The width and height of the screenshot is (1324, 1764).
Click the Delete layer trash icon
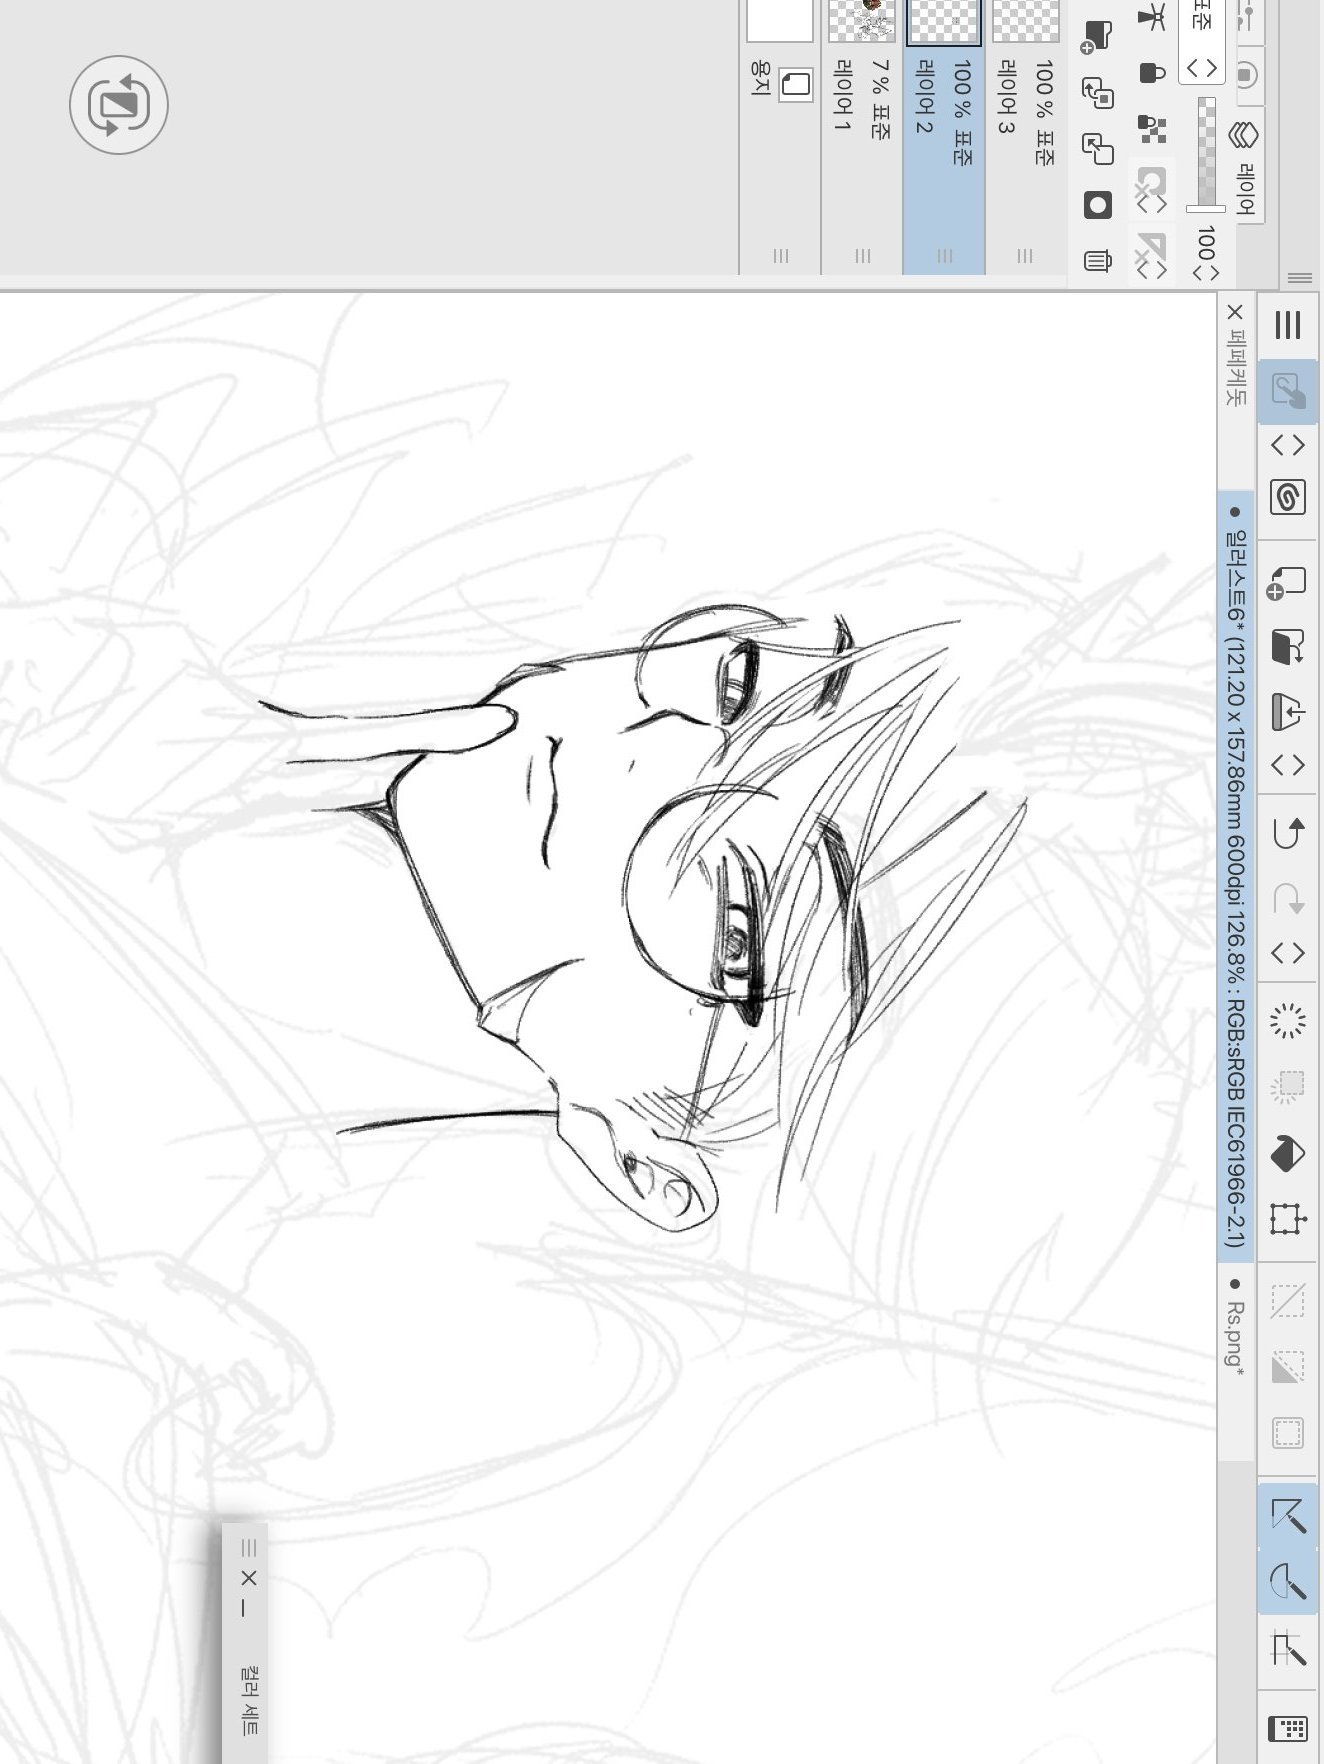pyautogui.click(x=1098, y=261)
